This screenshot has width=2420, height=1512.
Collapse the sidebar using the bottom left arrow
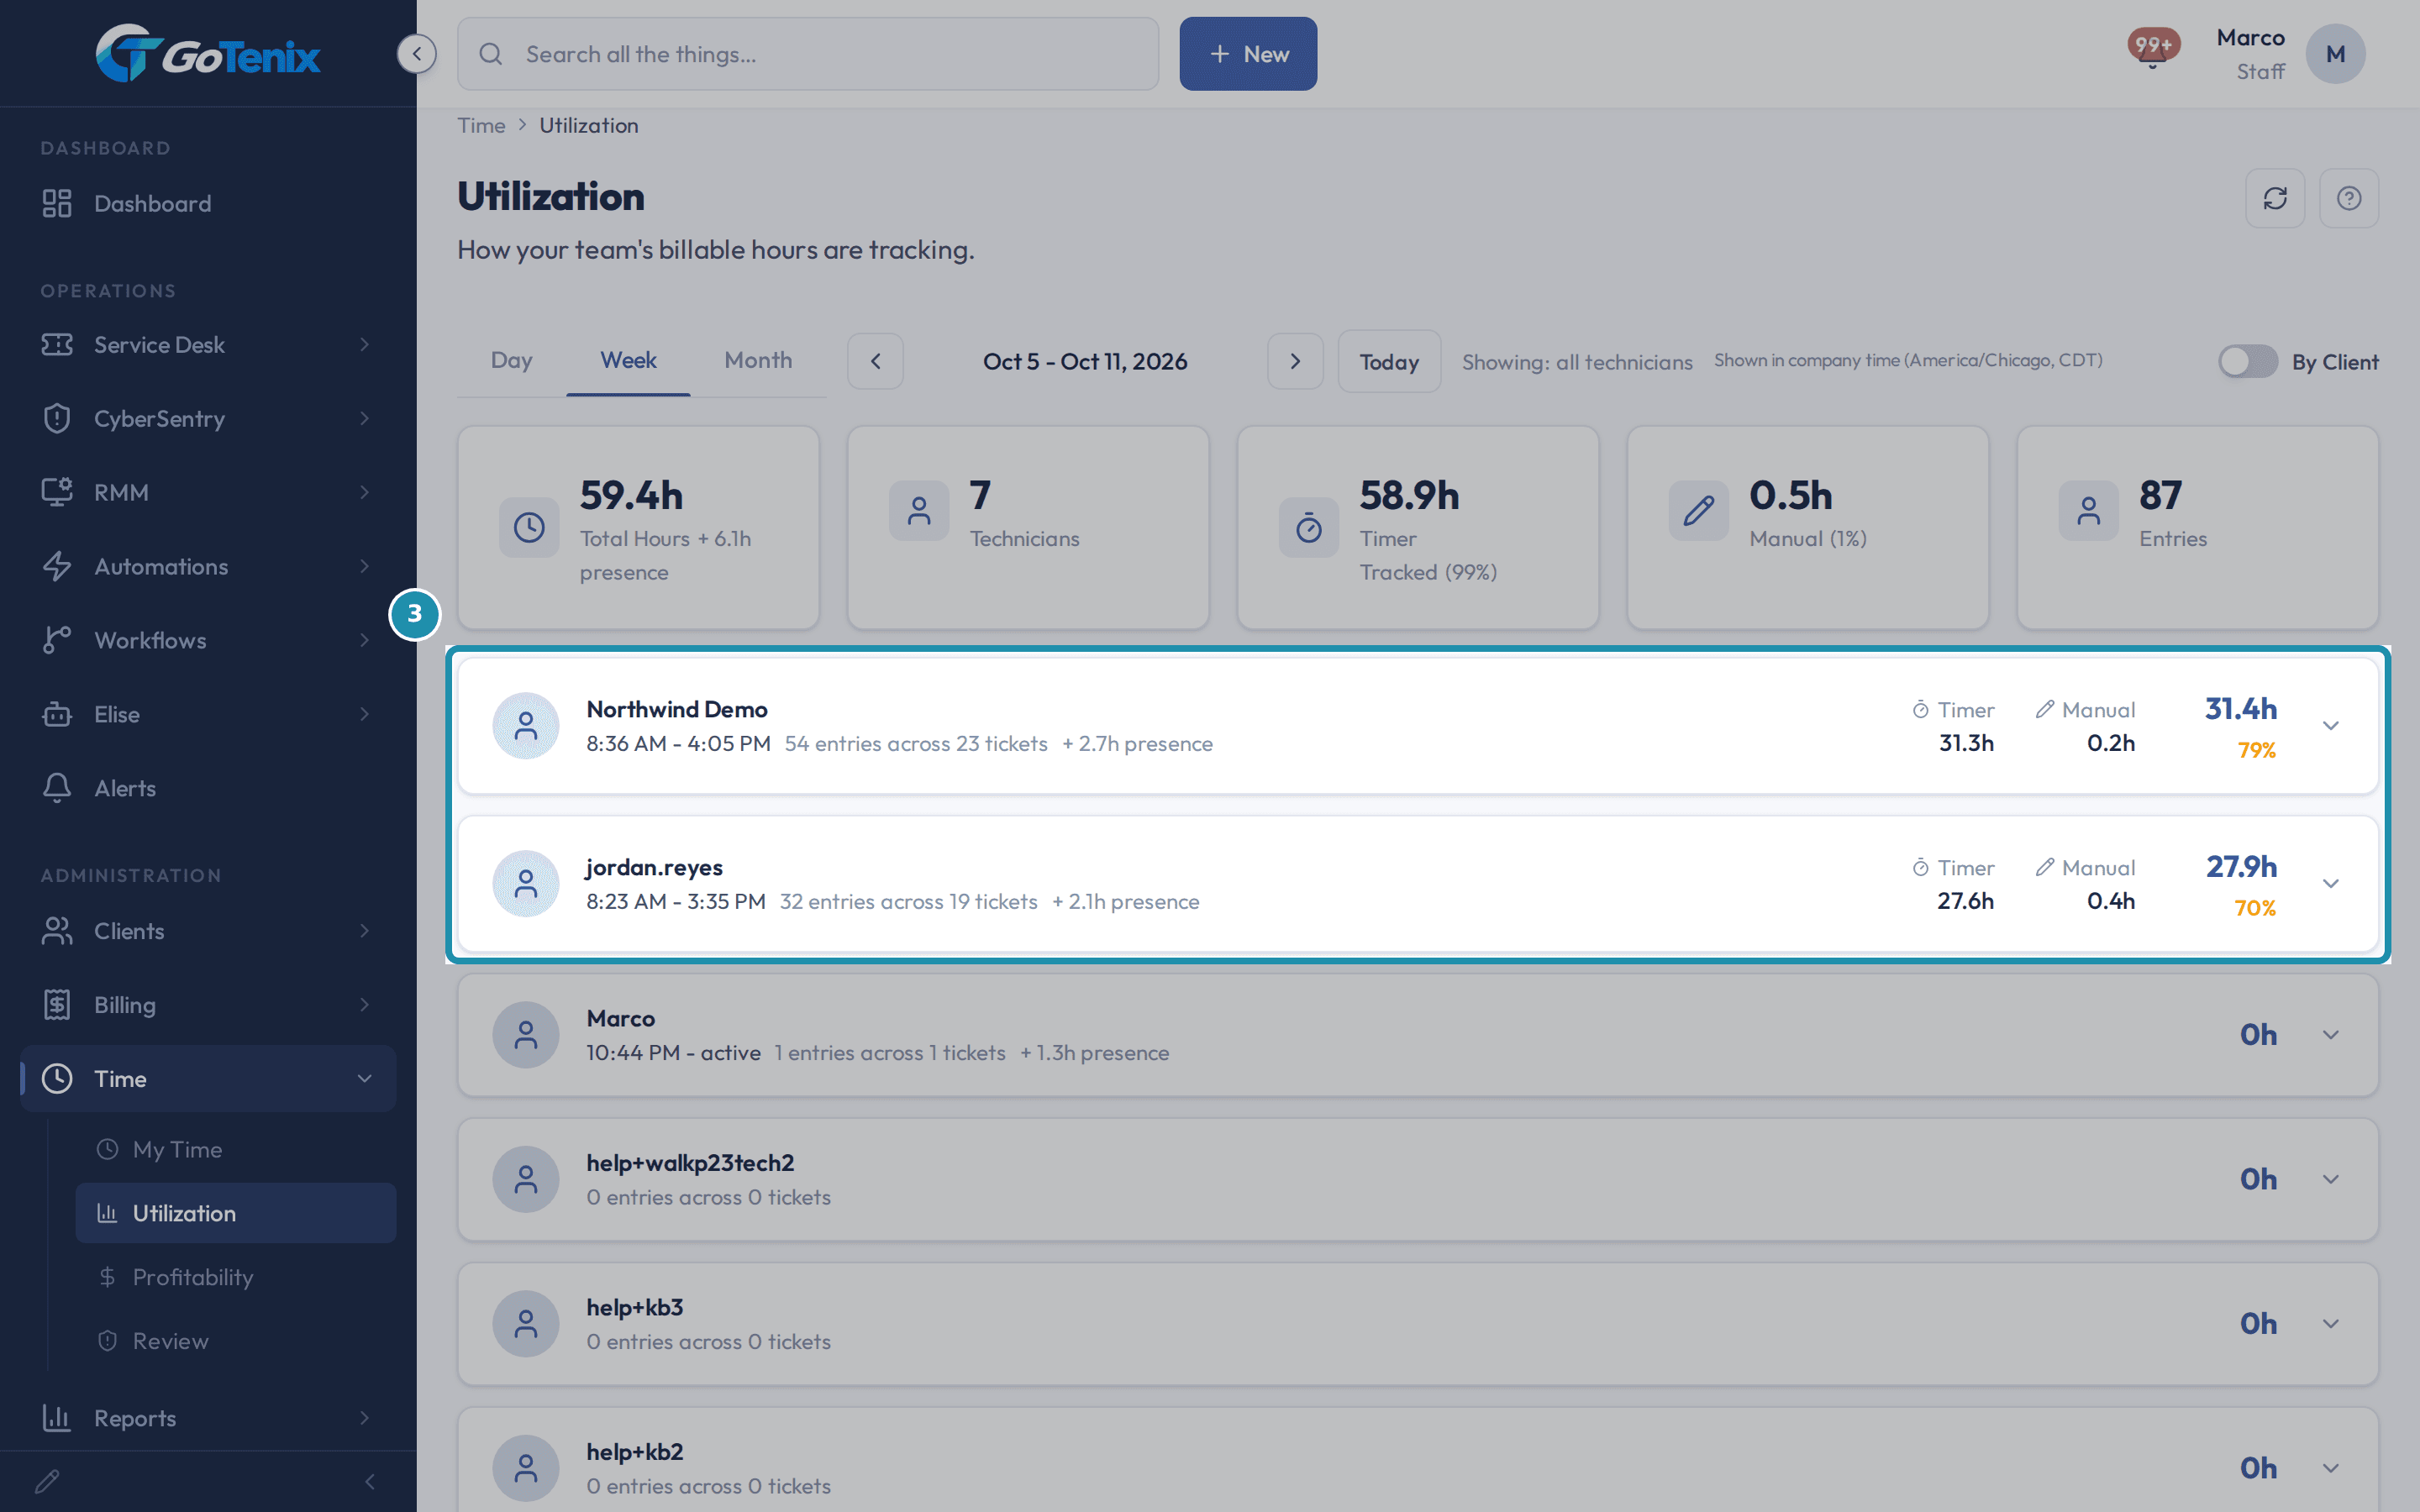click(370, 1481)
